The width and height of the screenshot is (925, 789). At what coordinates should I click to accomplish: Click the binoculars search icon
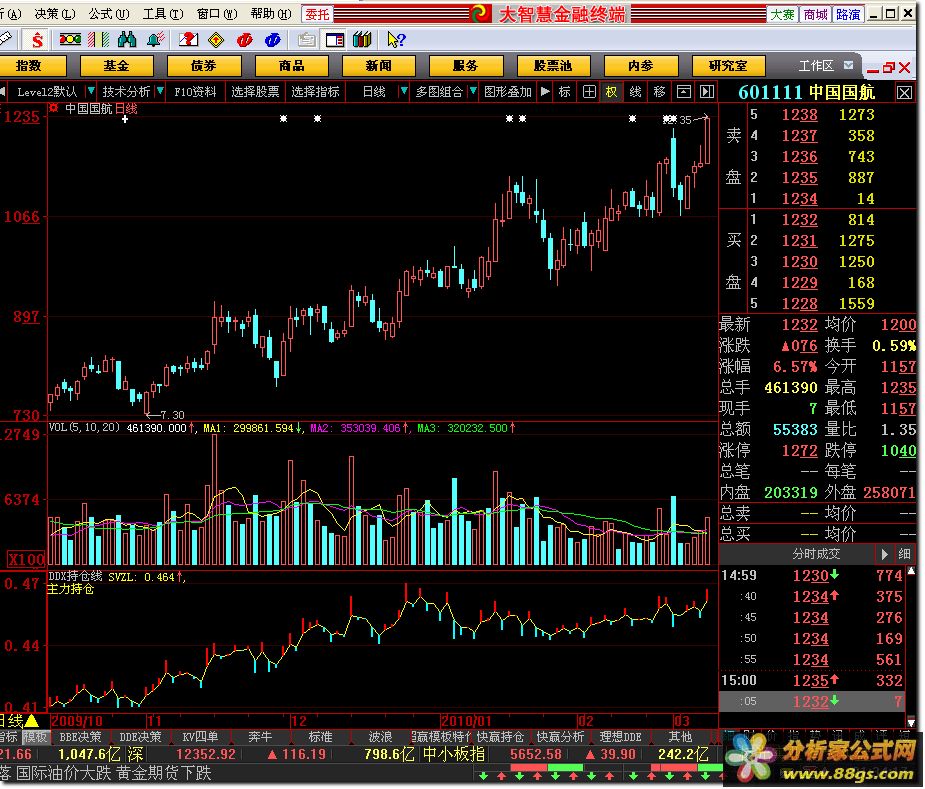(x=127, y=40)
